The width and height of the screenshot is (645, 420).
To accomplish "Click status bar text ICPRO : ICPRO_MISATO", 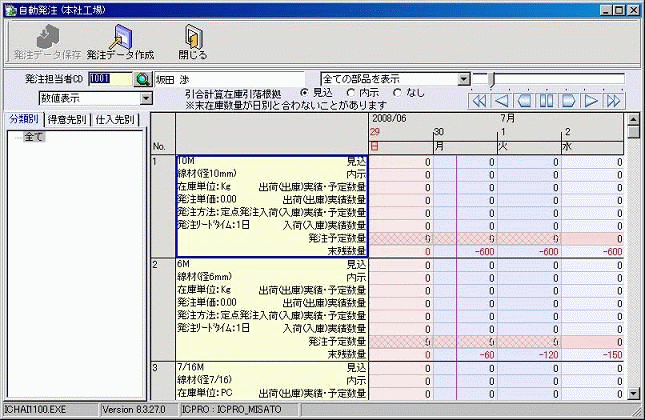I will [232, 410].
